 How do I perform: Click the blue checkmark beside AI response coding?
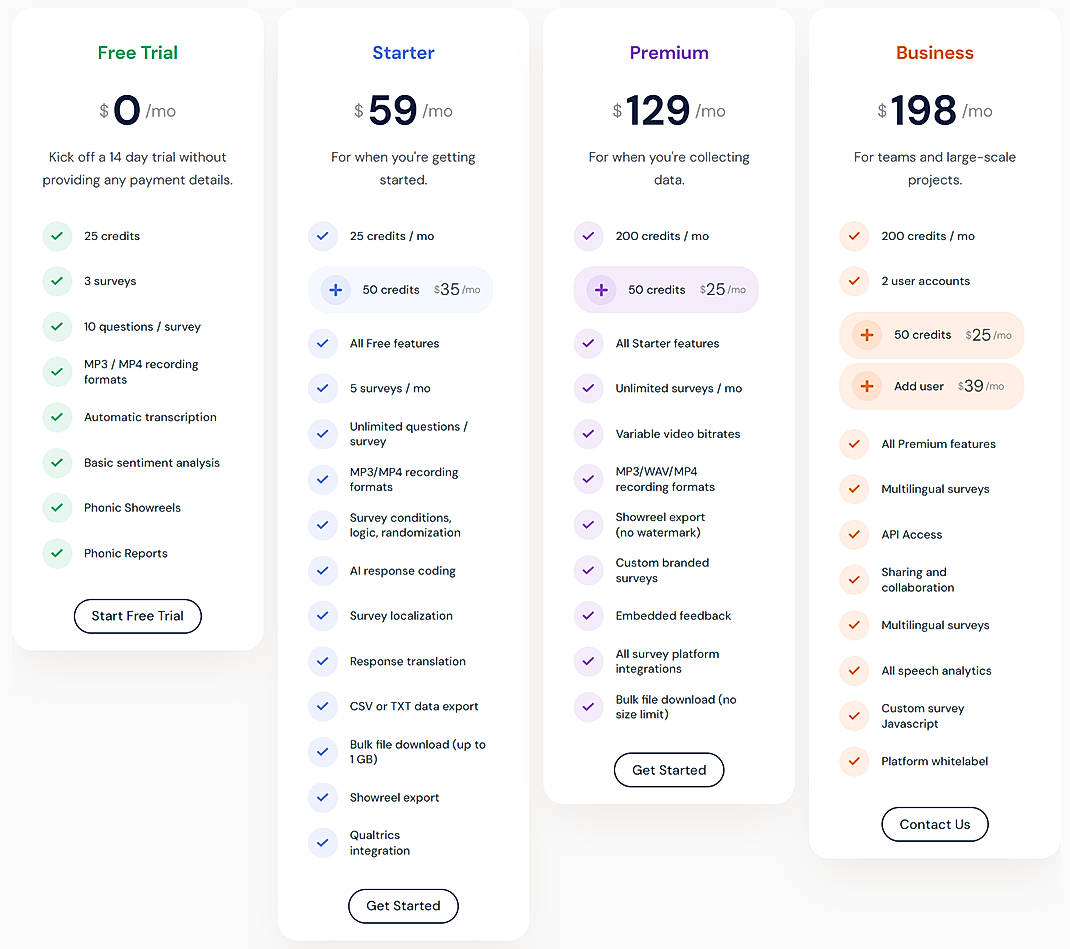pyautogui.click(x=323, y=570)
